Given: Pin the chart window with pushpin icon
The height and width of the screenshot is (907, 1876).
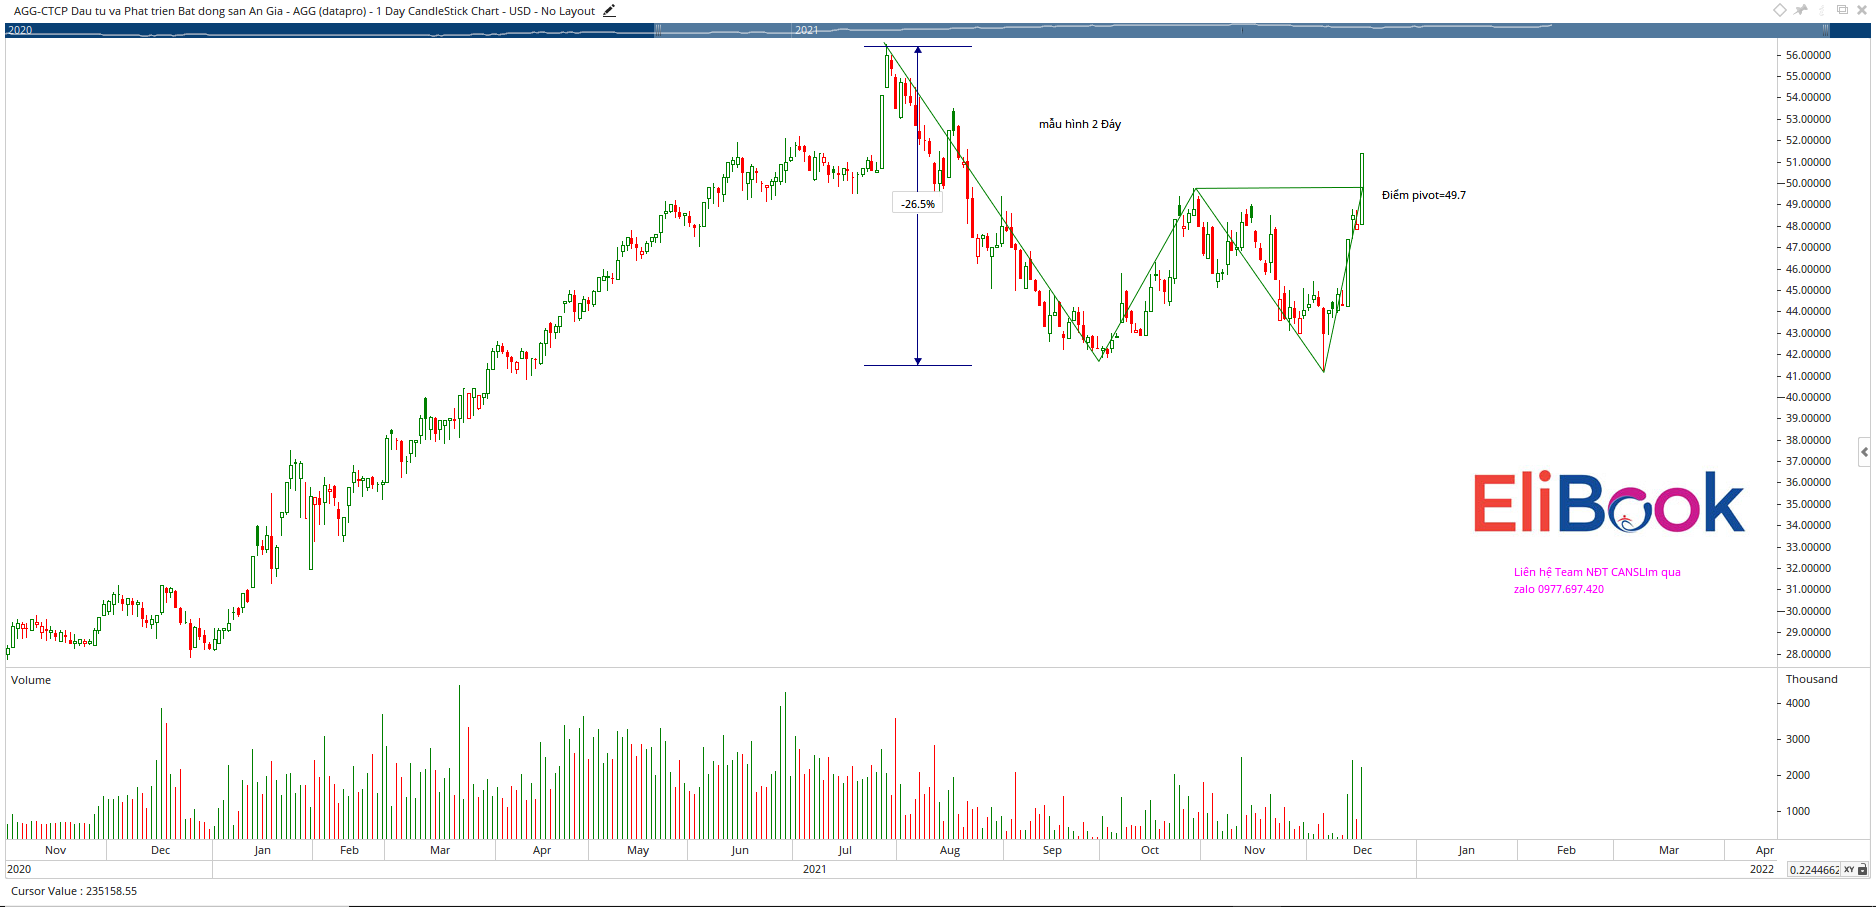Looking at the screenshot, I should [1801, 10].
